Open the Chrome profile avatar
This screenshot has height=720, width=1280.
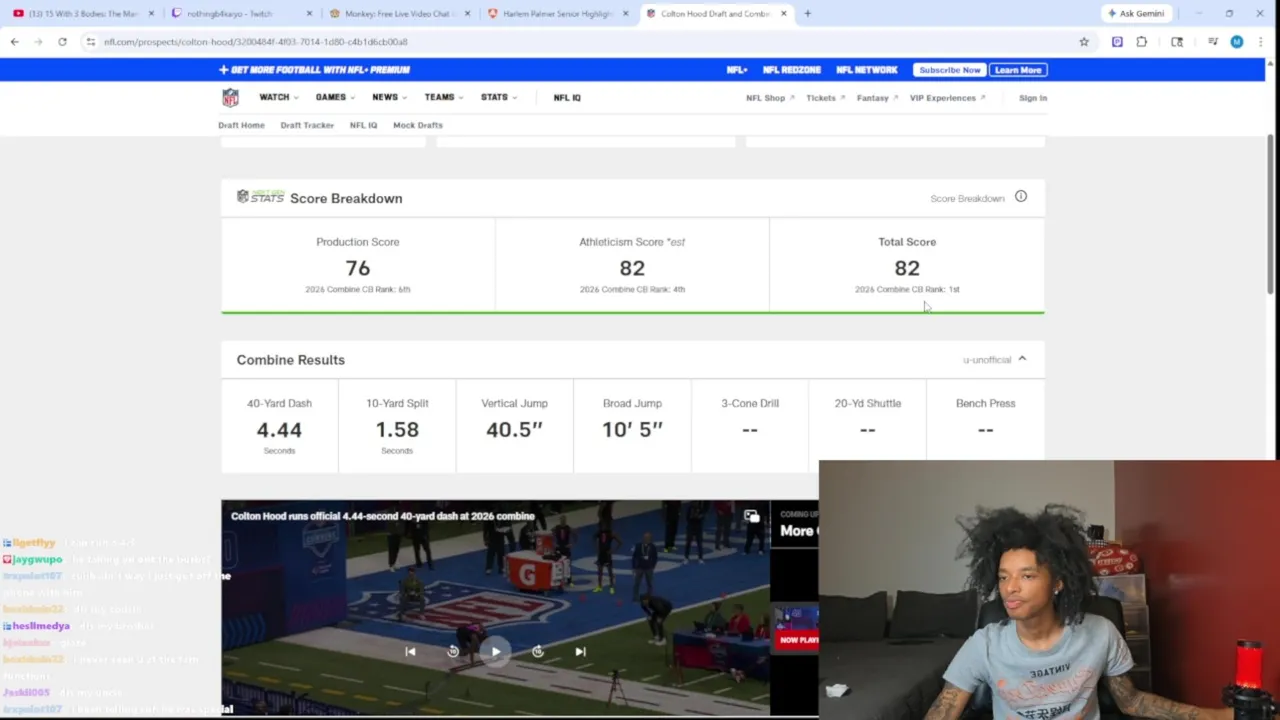click(x=1237, y=41)
